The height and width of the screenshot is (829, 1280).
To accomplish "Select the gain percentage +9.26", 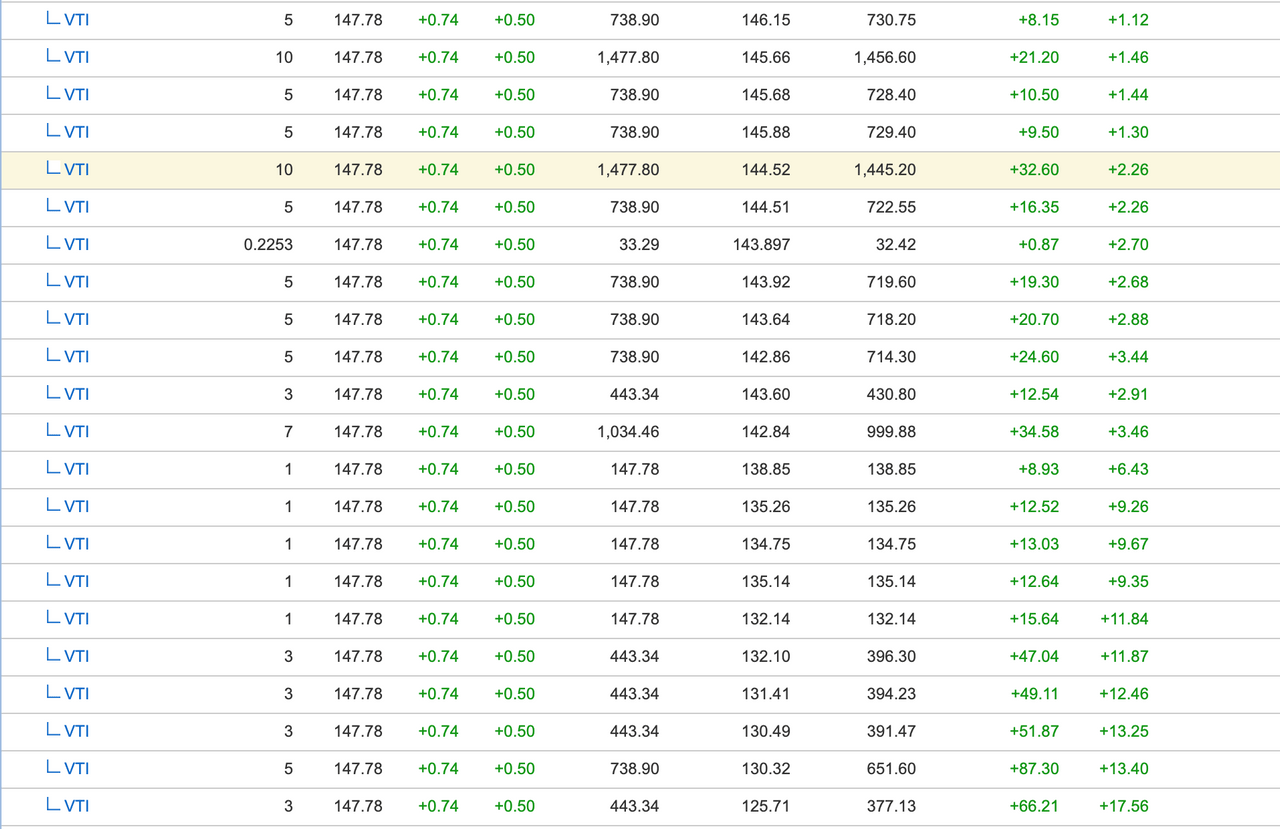I will [1128, 507].
